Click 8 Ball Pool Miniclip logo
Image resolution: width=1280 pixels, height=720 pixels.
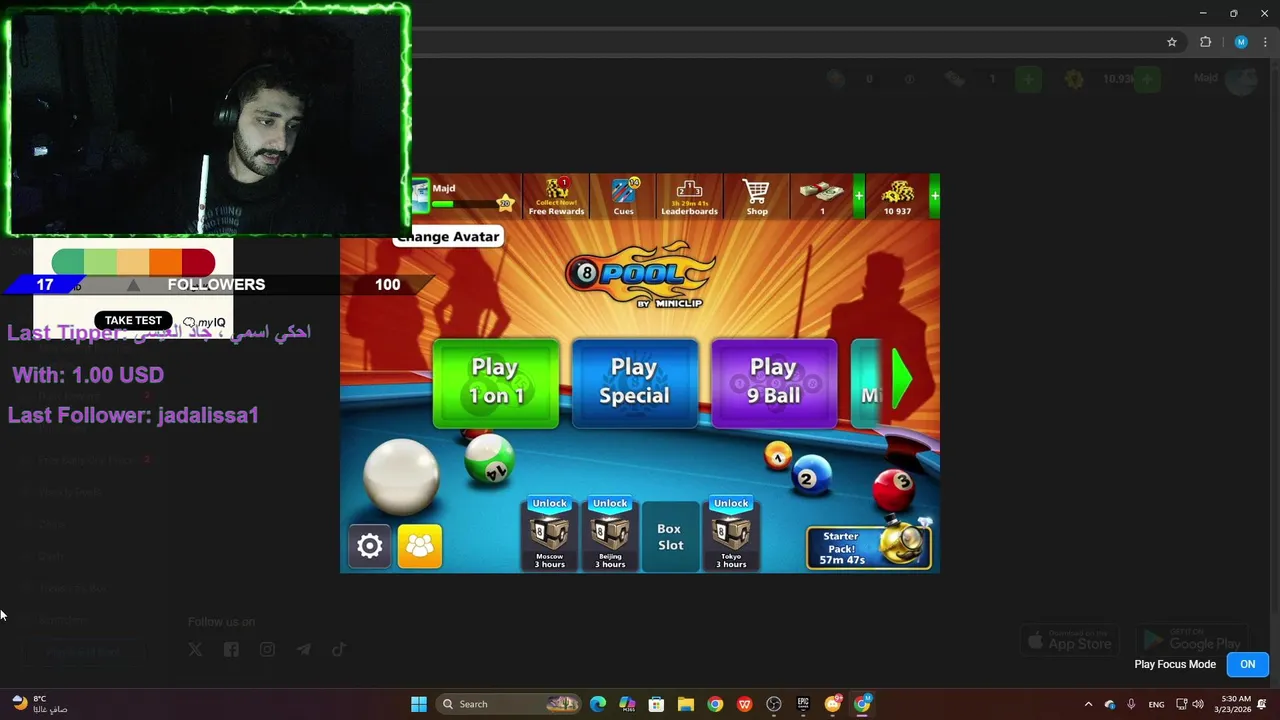click(x=641, y=277)
